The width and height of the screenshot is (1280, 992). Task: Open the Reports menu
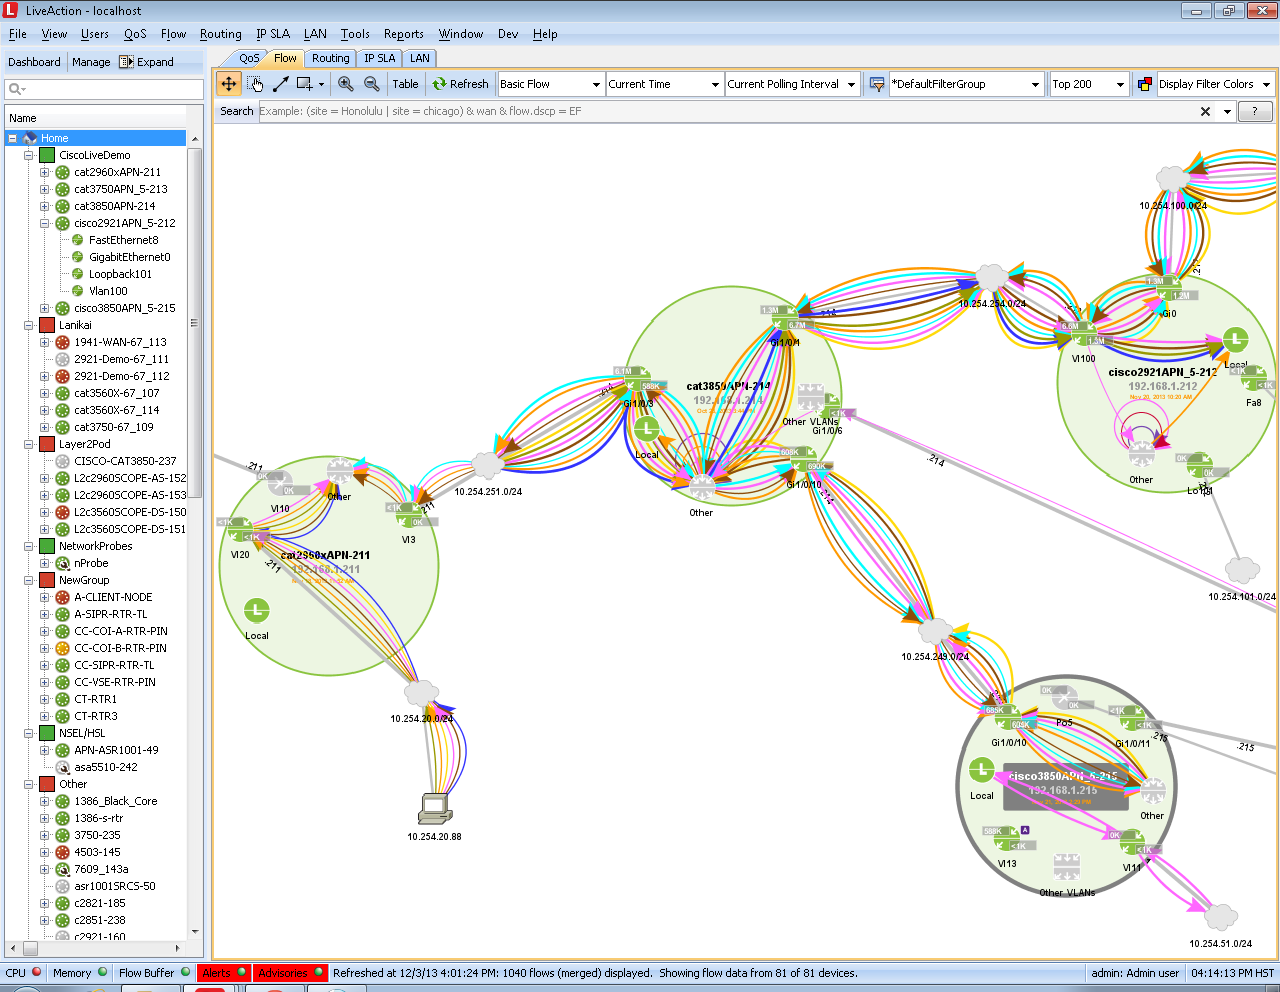pos(403,33)
